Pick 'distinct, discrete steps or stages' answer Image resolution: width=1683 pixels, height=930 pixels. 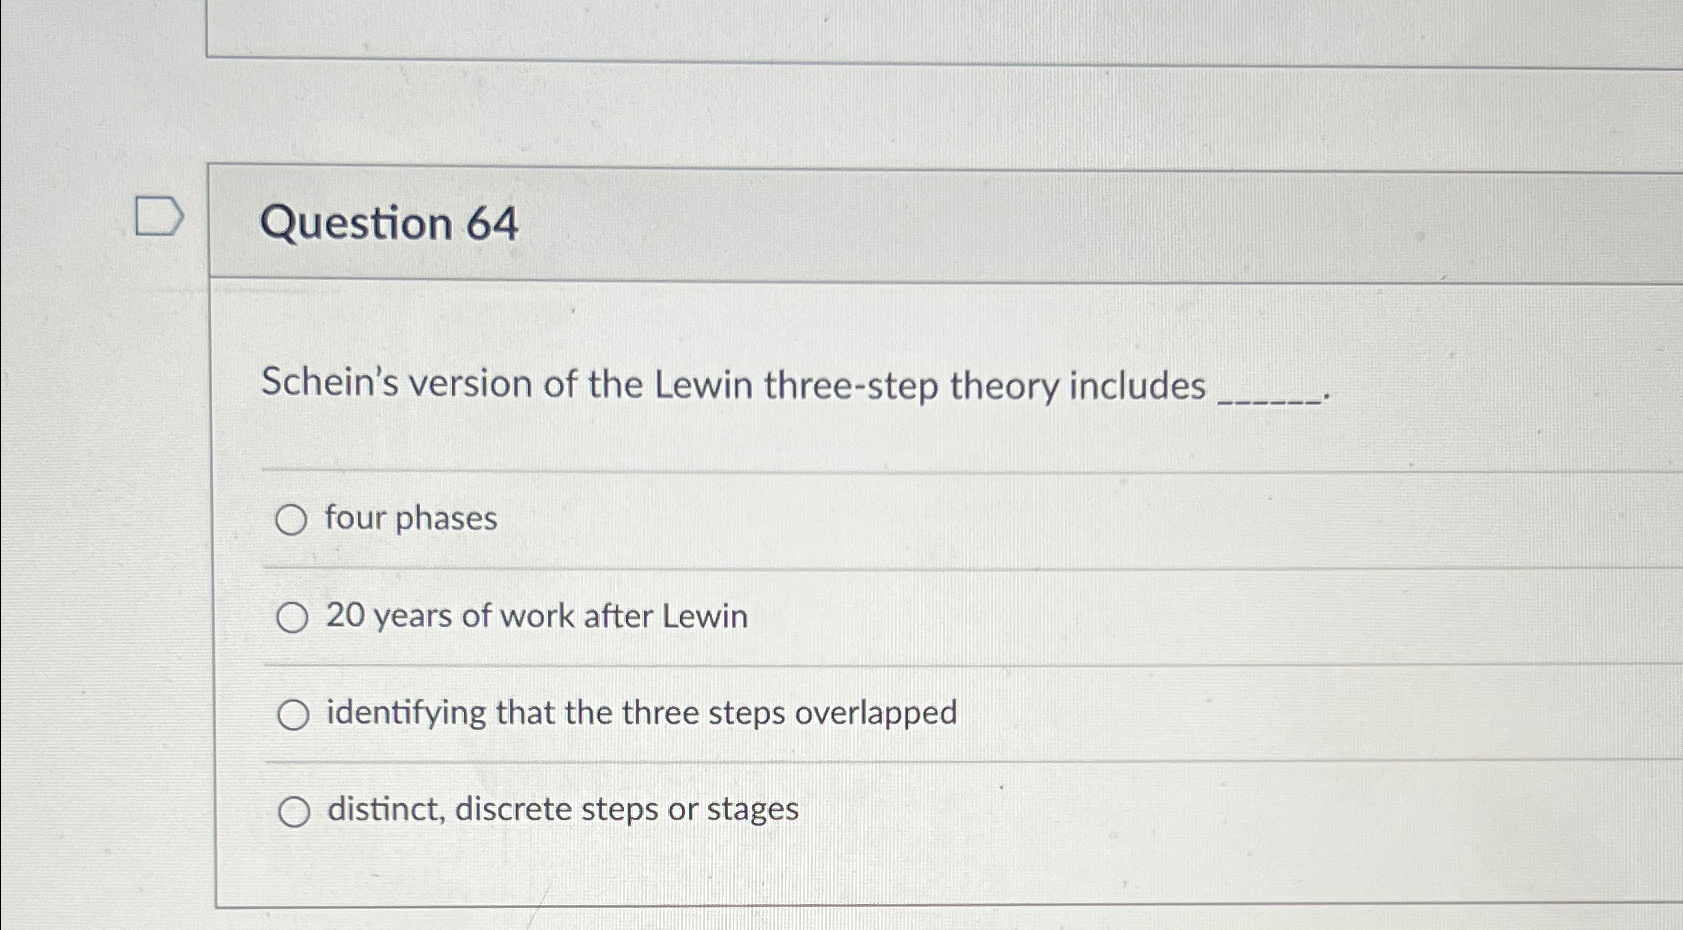293,812
